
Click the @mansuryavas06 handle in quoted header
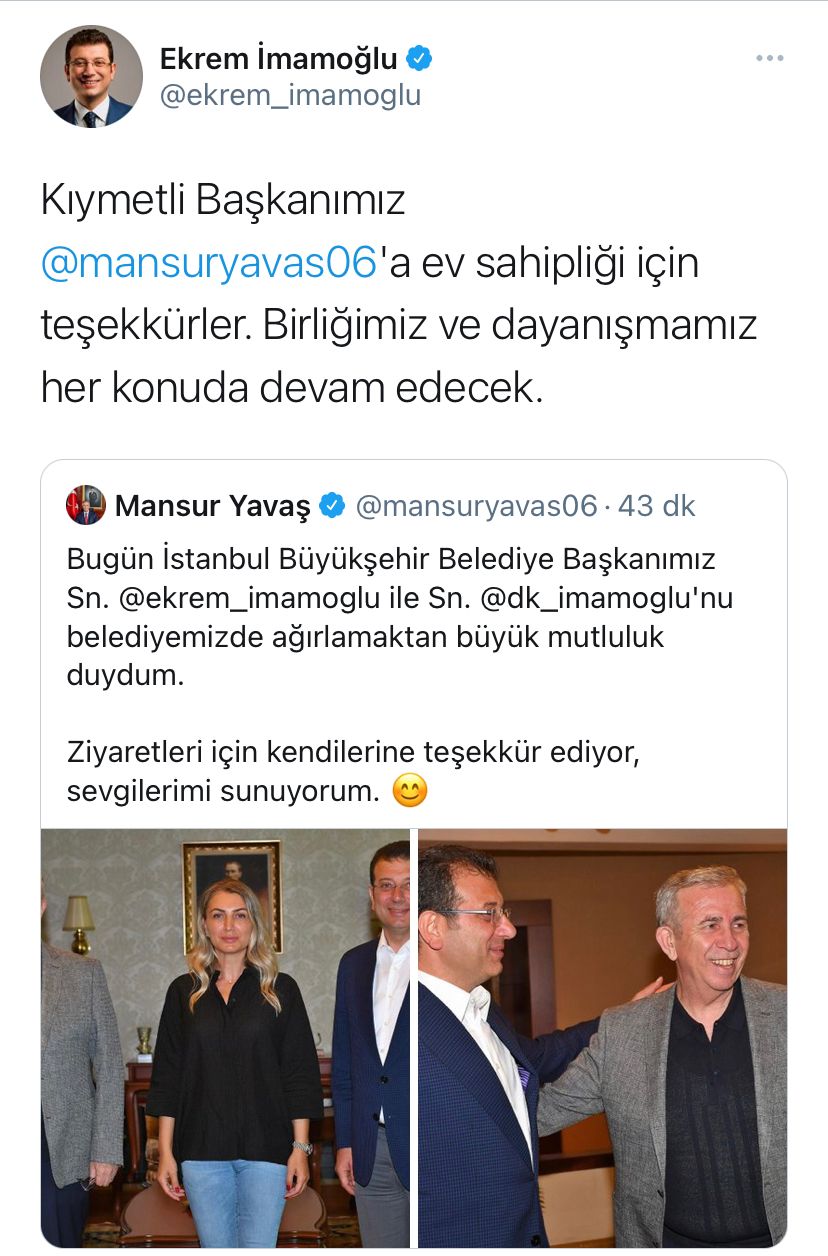coord(476,506)
